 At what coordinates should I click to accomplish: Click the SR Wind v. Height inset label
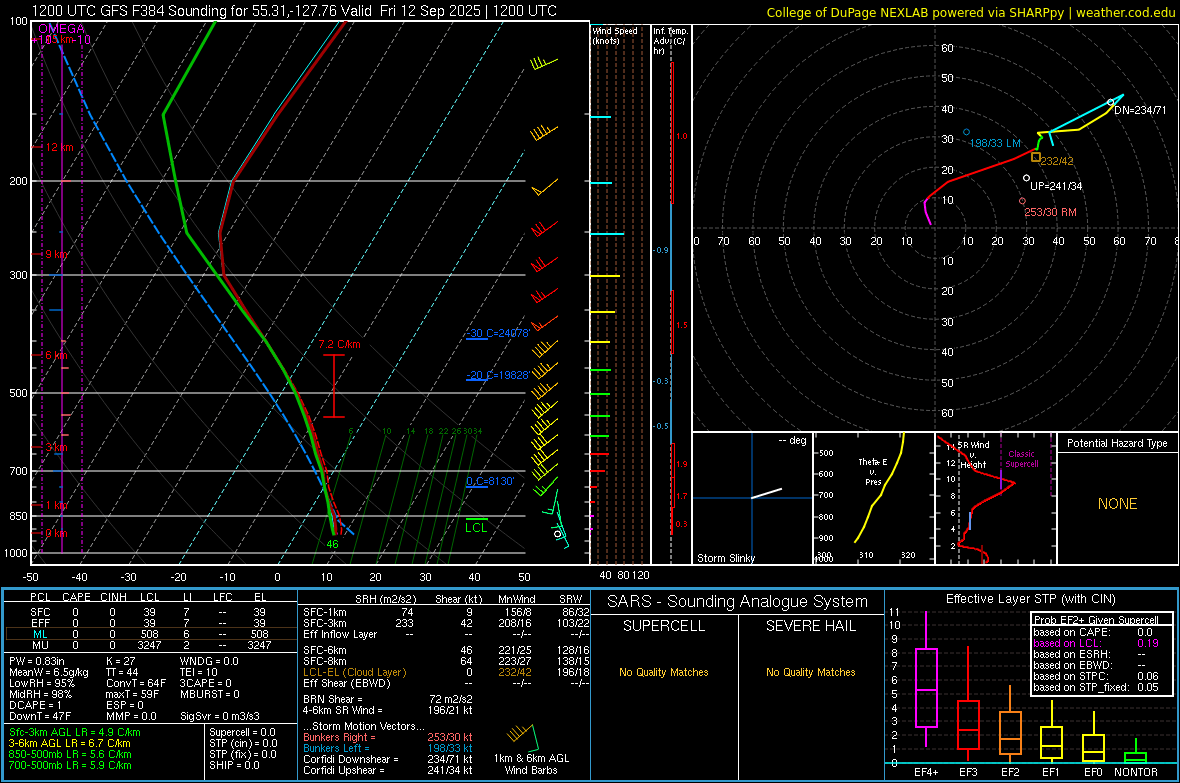(972, 455)
